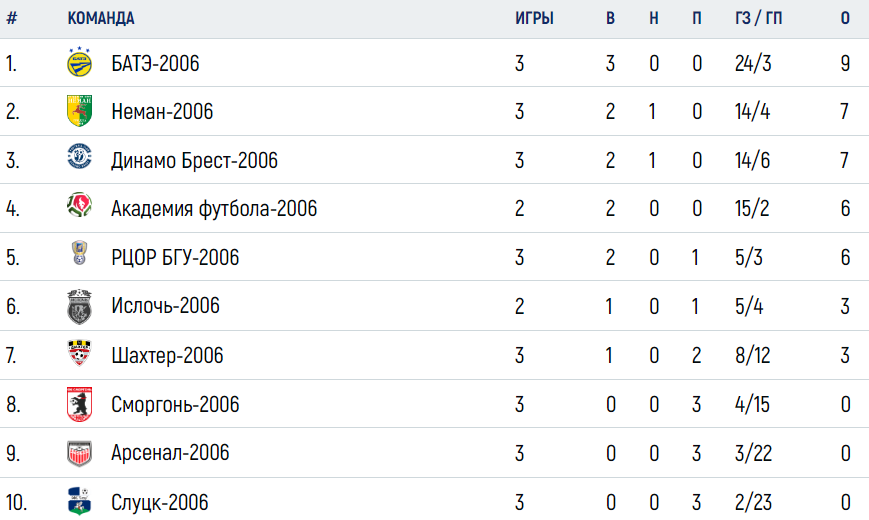Viewport: 869px width, 520px height.
Task: Open the Неман-2006 team page
Action: 162,111
